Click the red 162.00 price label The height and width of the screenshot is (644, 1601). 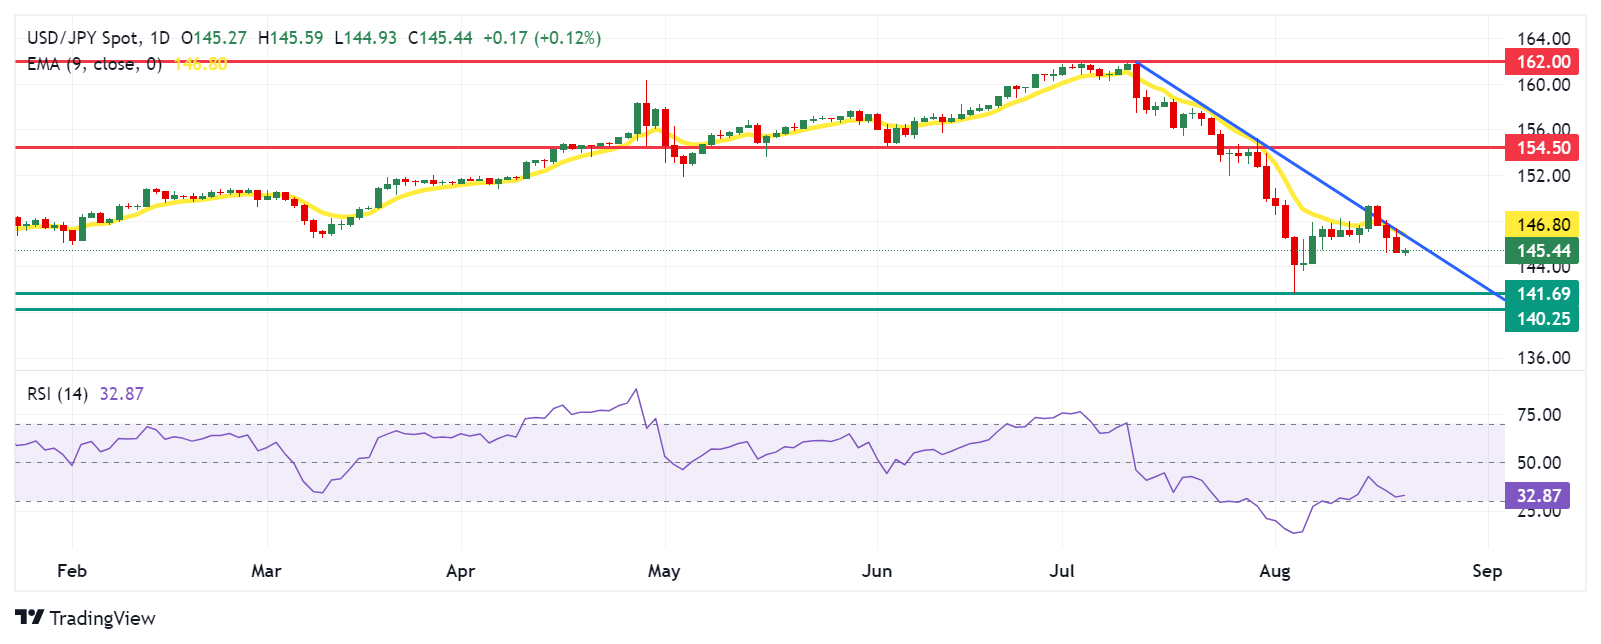click(x=1542, y=62)
